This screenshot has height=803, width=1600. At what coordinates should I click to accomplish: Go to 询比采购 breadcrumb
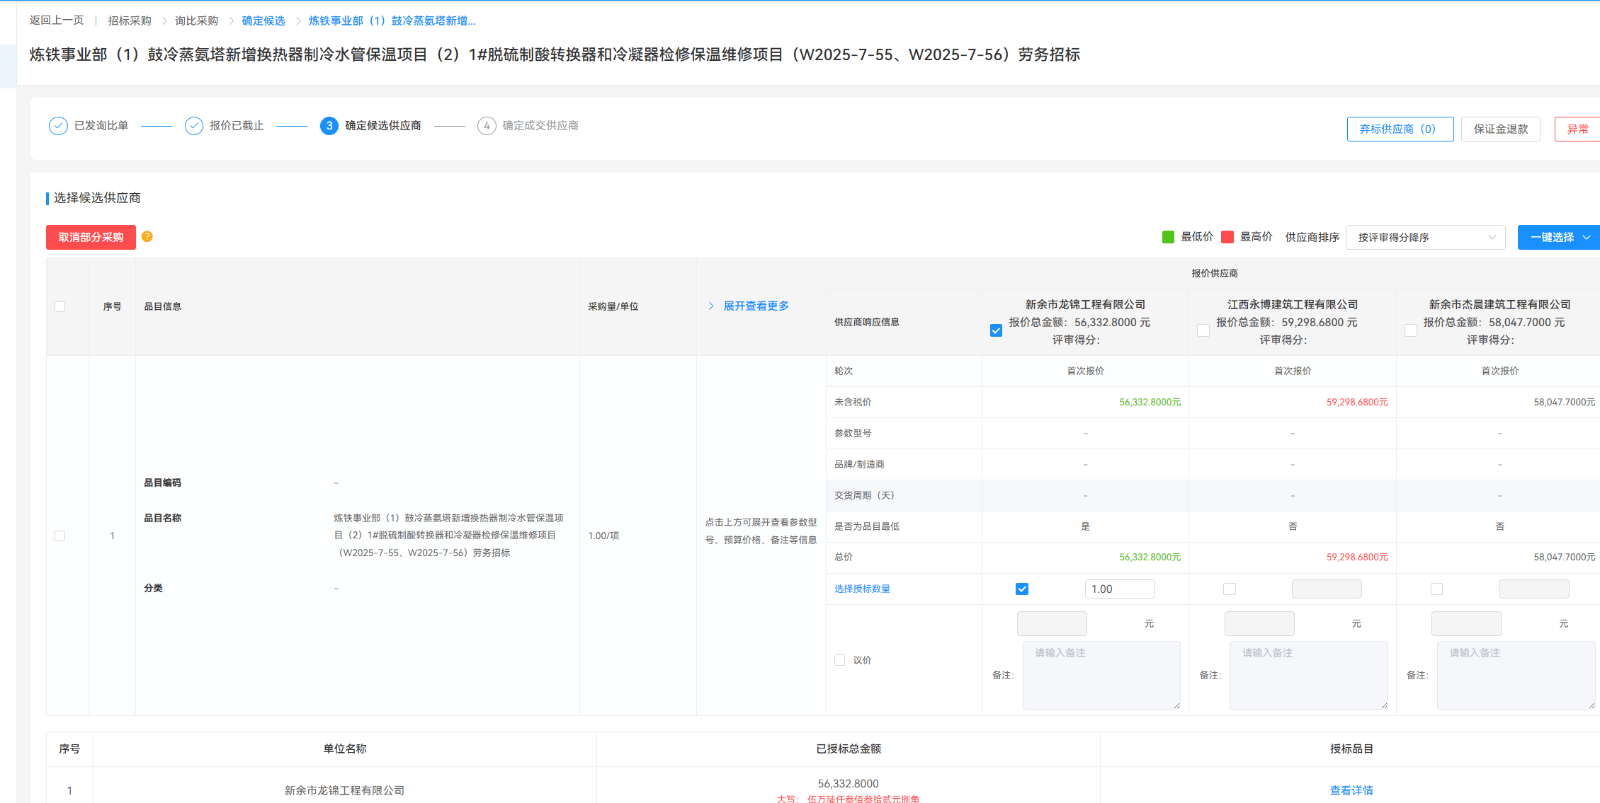196,20
